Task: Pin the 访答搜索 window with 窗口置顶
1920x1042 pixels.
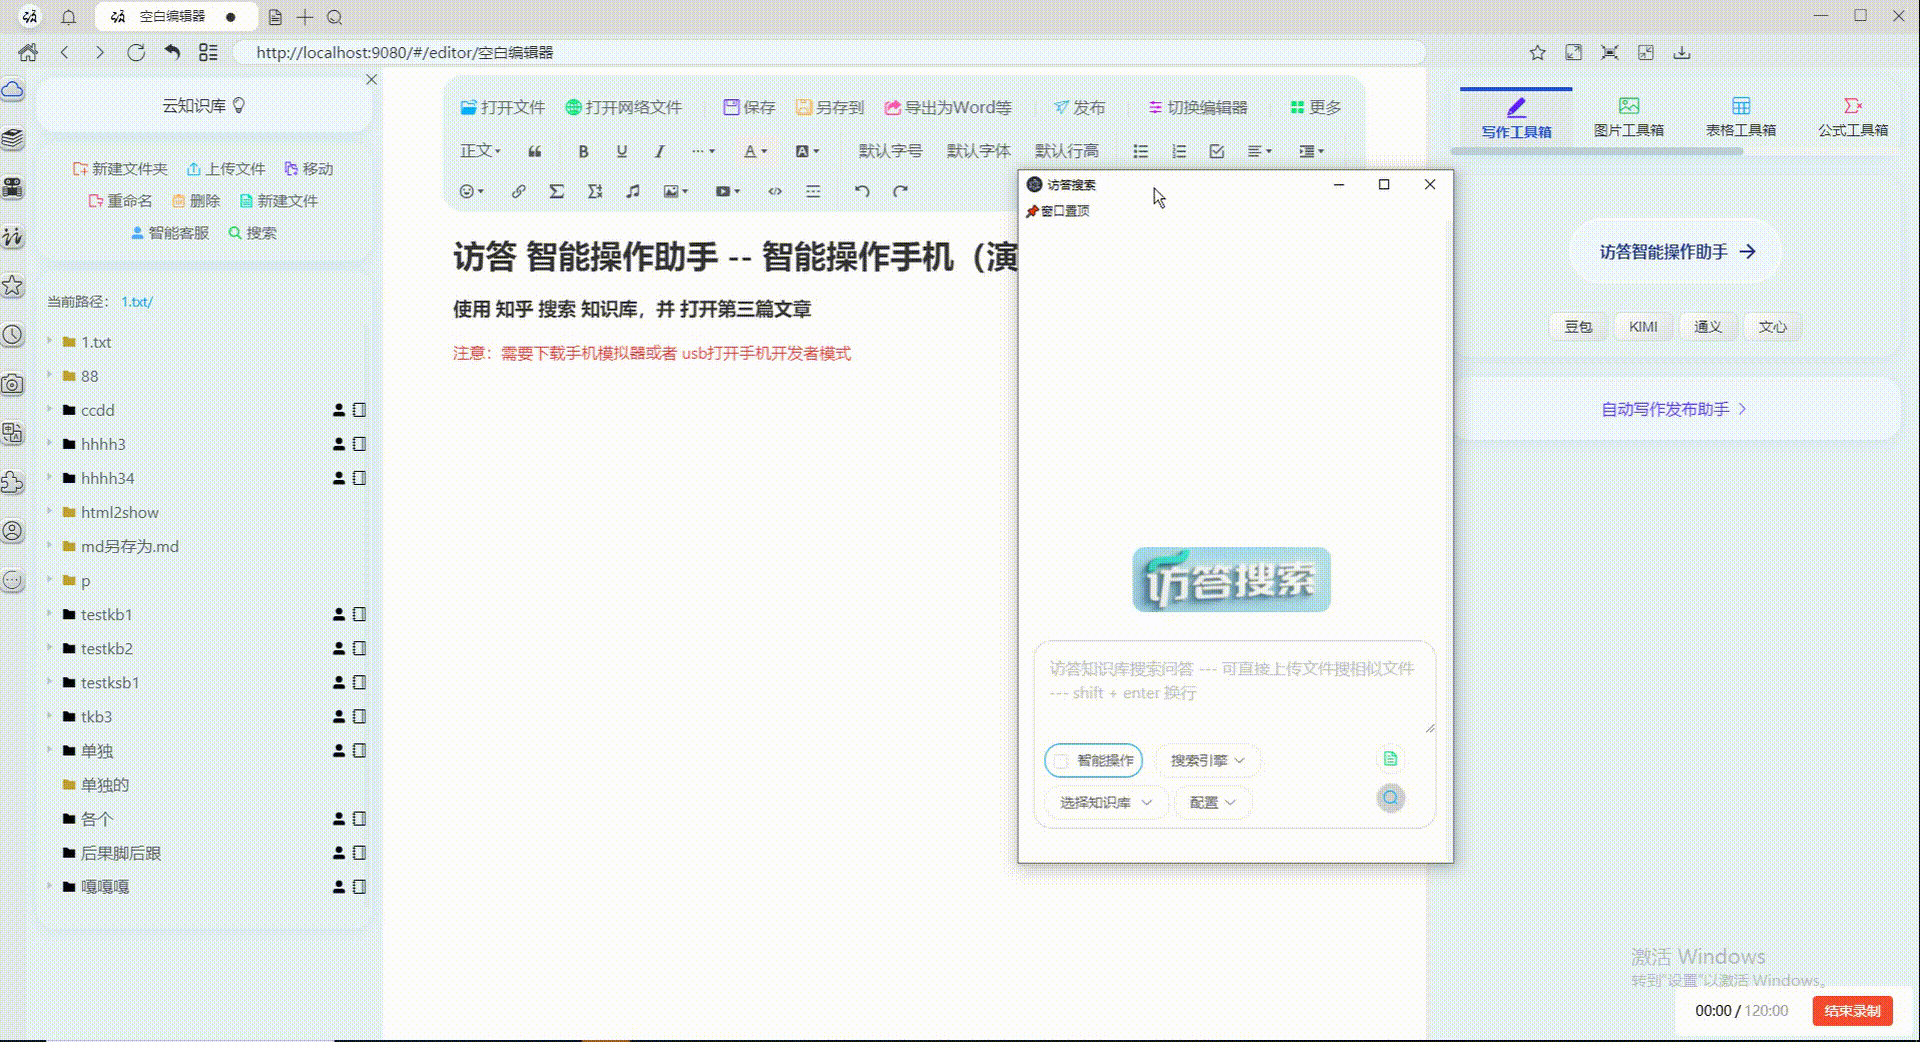Action: [1057, 210]
